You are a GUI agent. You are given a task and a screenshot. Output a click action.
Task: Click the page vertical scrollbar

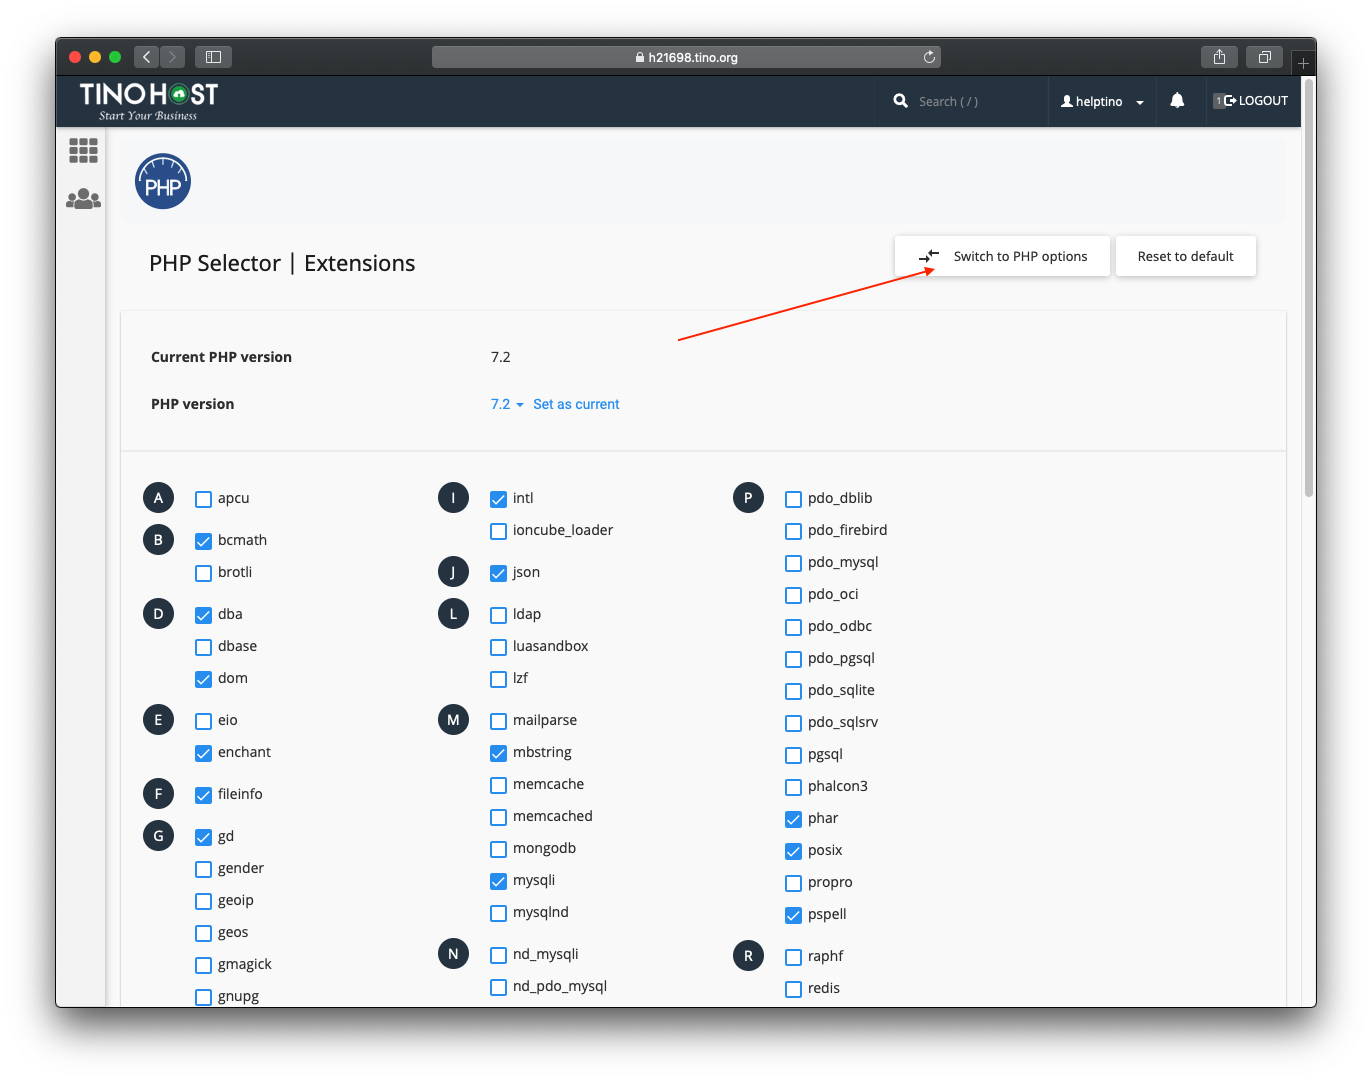[1309, 289]
